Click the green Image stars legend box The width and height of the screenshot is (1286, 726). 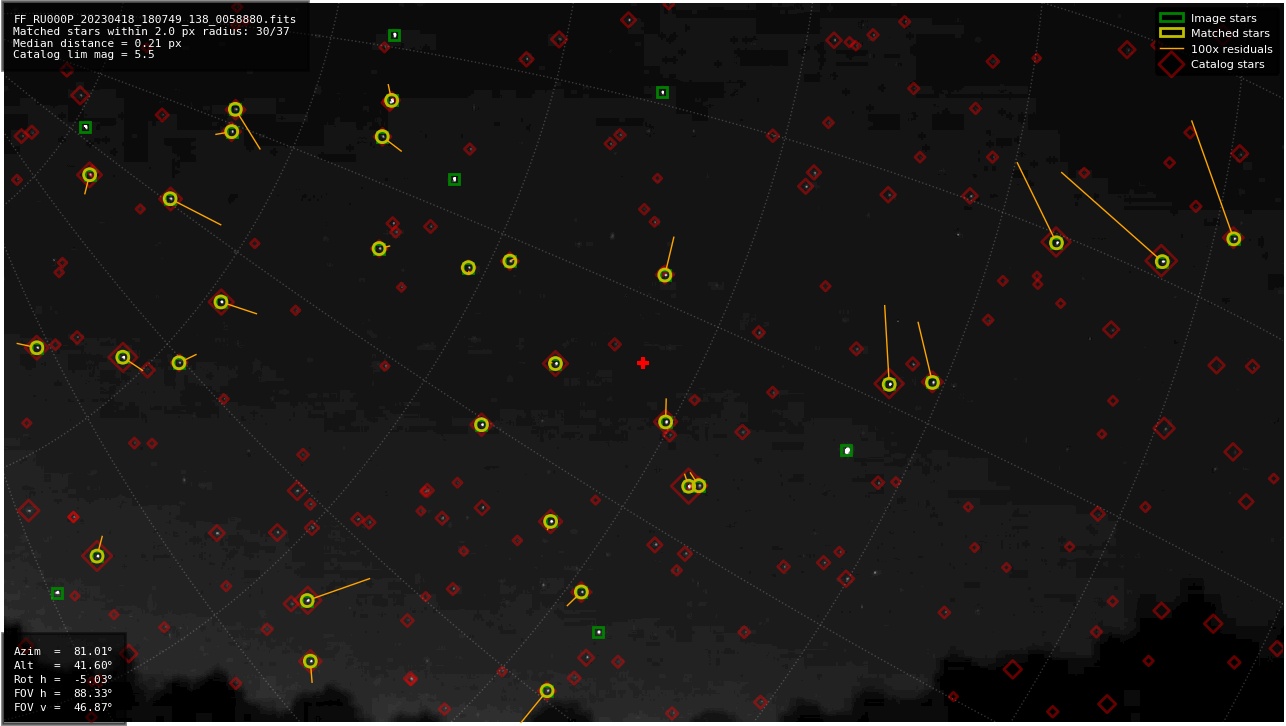(x=1171, y=18)
